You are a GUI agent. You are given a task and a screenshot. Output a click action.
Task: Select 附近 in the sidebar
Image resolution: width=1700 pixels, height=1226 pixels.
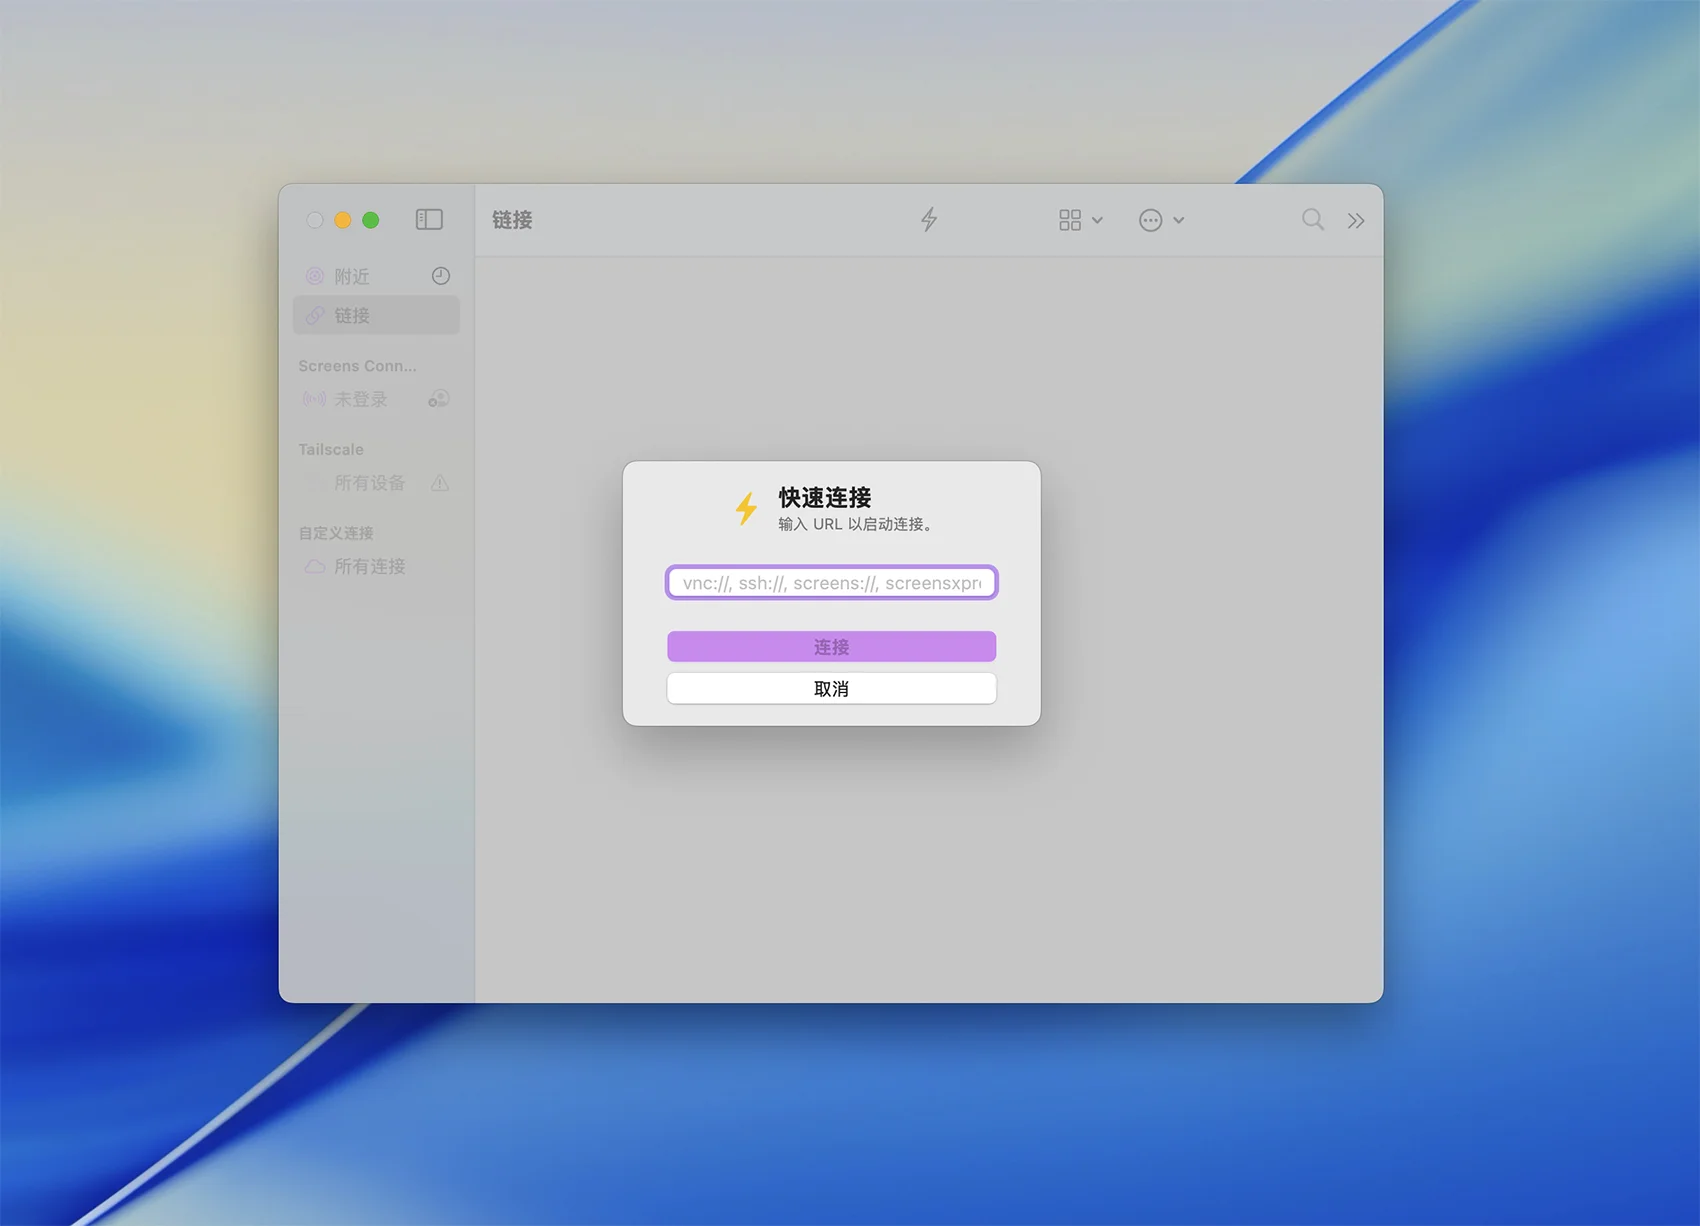tap(352, 276)
